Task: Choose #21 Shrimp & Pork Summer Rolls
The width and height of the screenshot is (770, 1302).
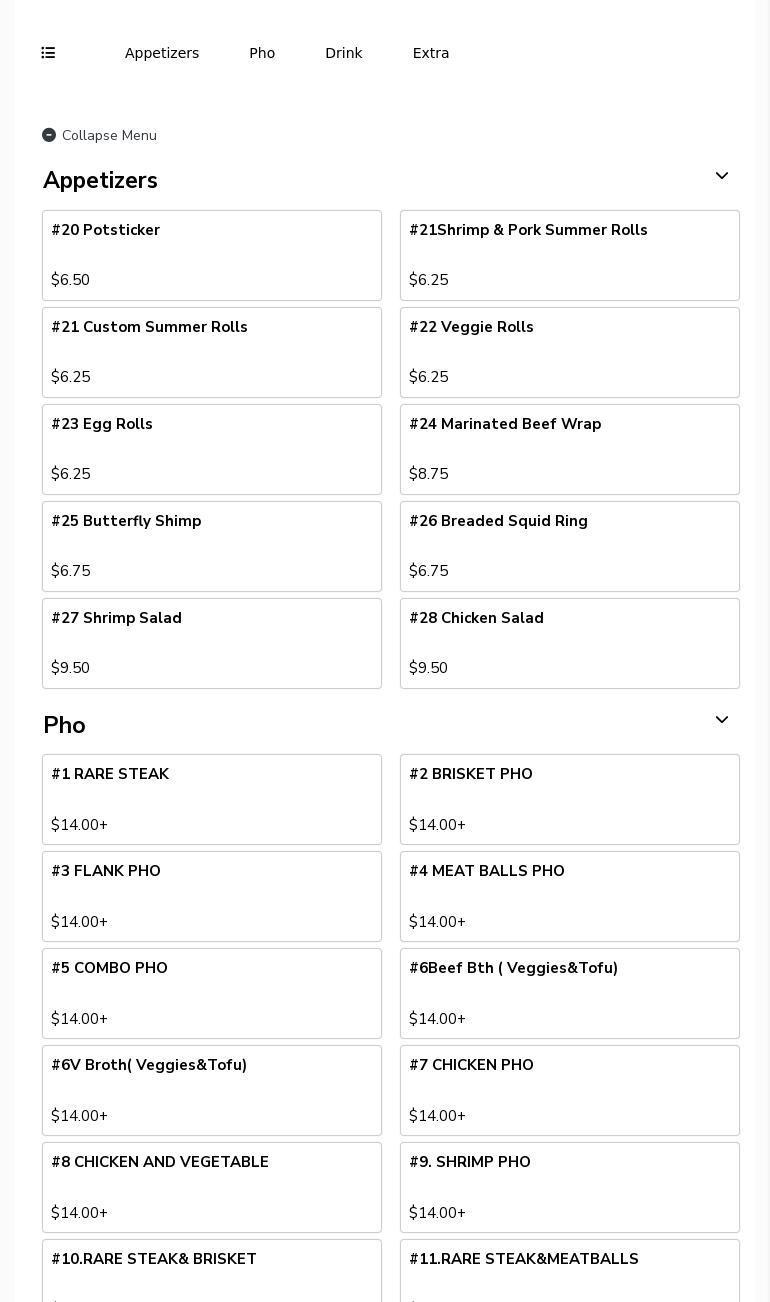Action: click(x=570, y=255)
